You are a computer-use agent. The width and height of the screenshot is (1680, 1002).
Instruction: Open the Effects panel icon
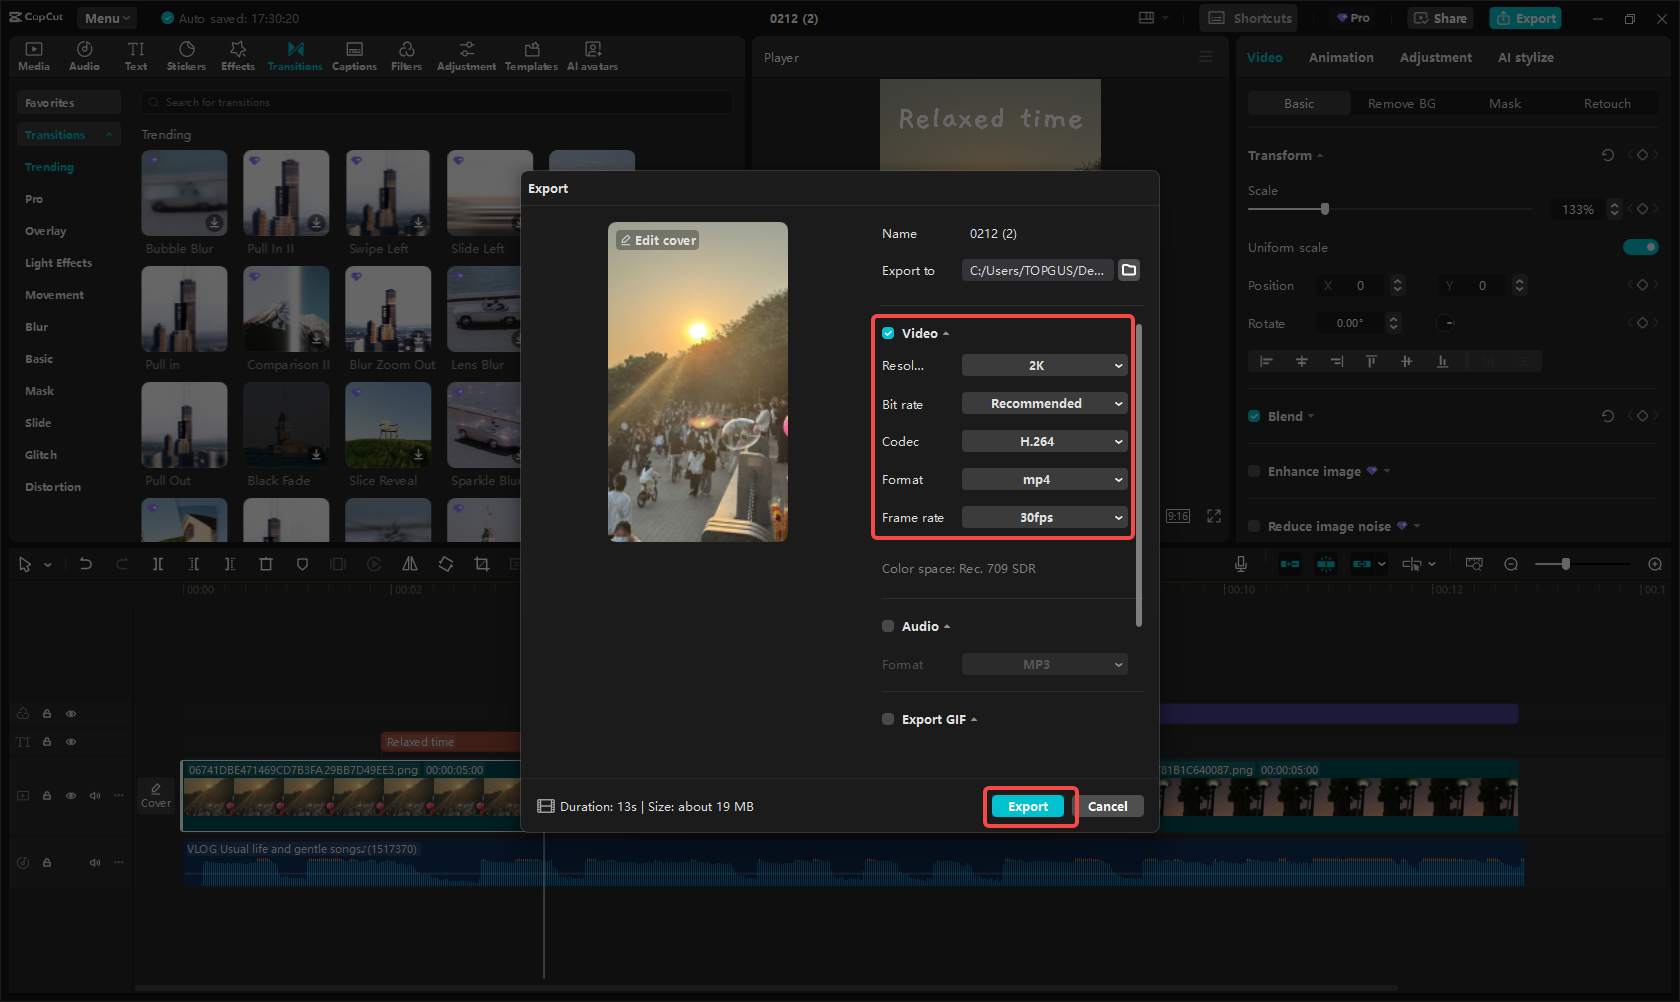[238, 56]
